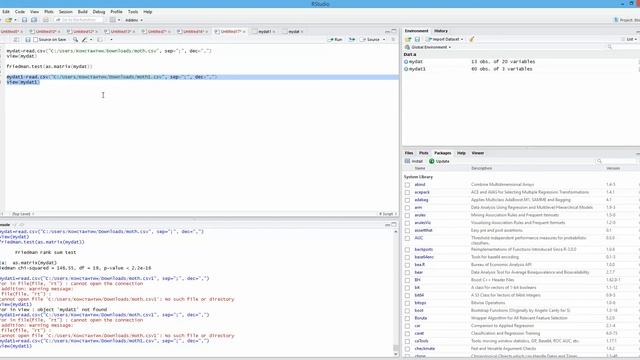Open R Script file type dropdown
Image resolution: width=640 pixels, height=360 pixels.
tap(388, 214)
